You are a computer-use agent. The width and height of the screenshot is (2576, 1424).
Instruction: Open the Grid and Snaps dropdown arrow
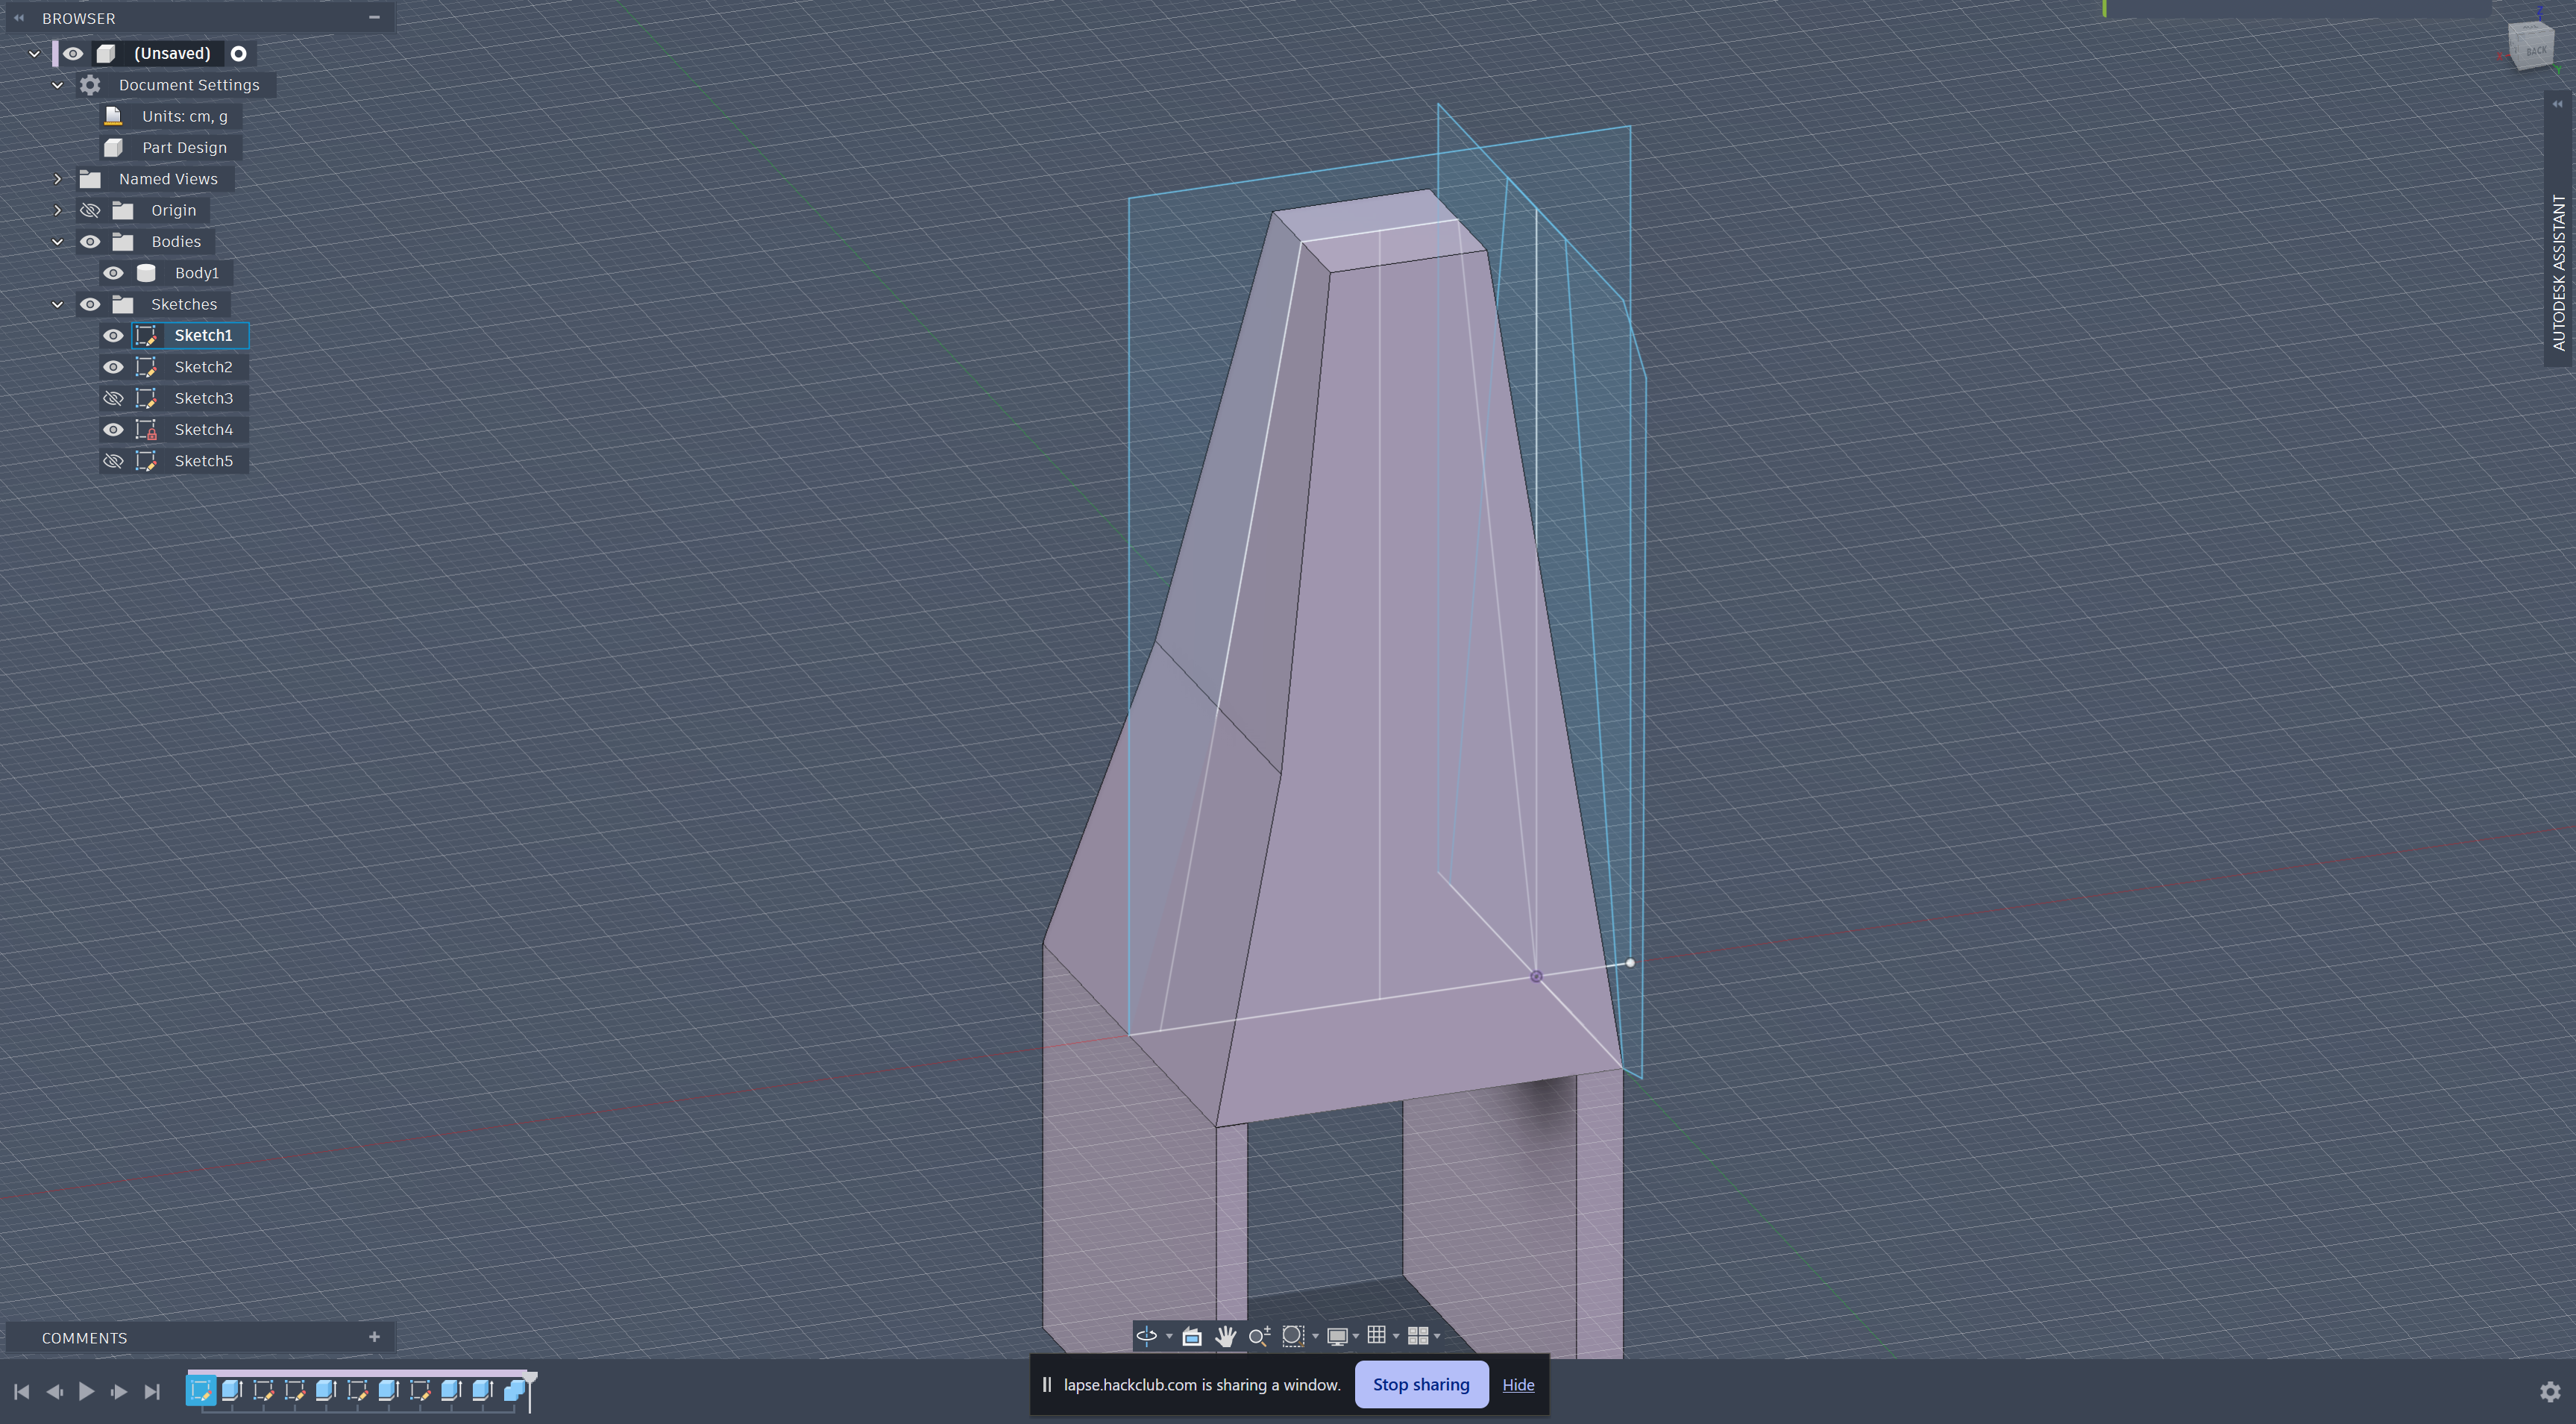tap(1396, 1336)
